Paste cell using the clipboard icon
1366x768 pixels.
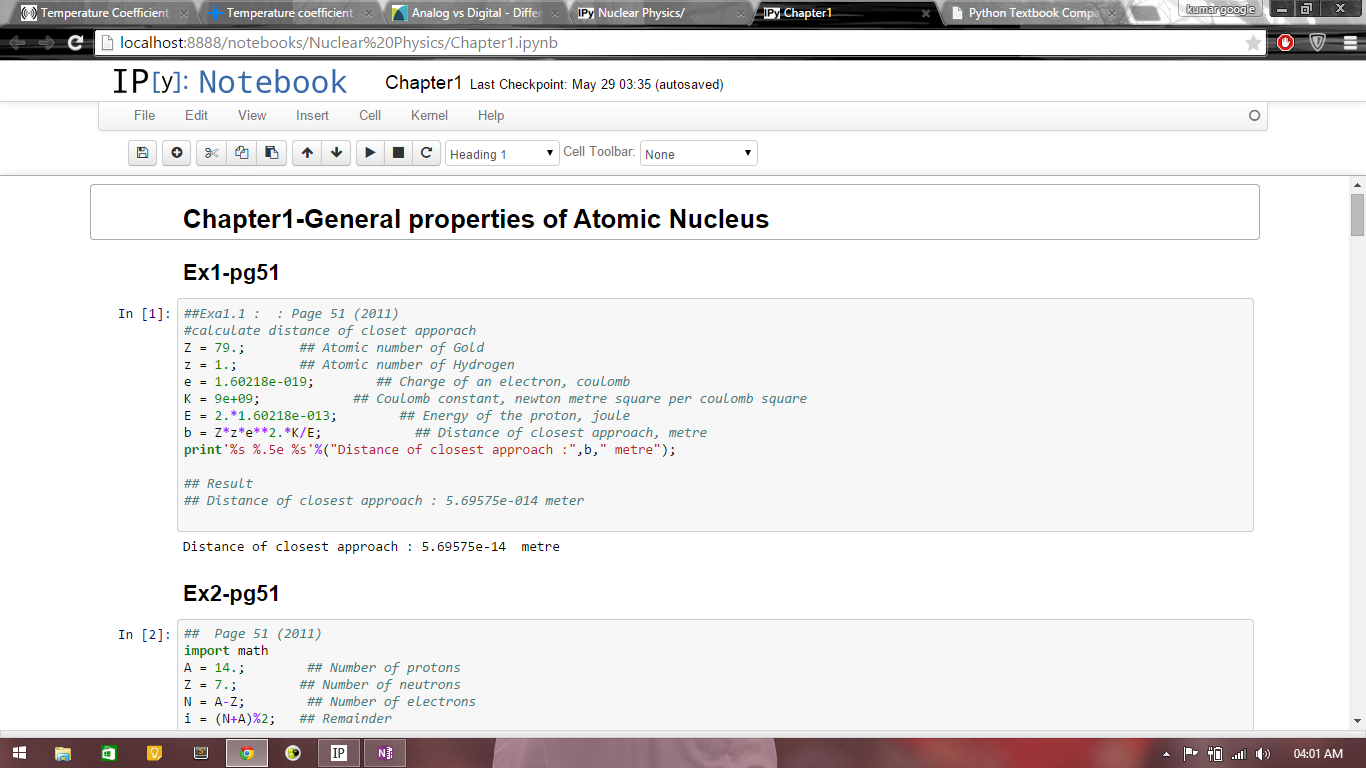(271, 153)
